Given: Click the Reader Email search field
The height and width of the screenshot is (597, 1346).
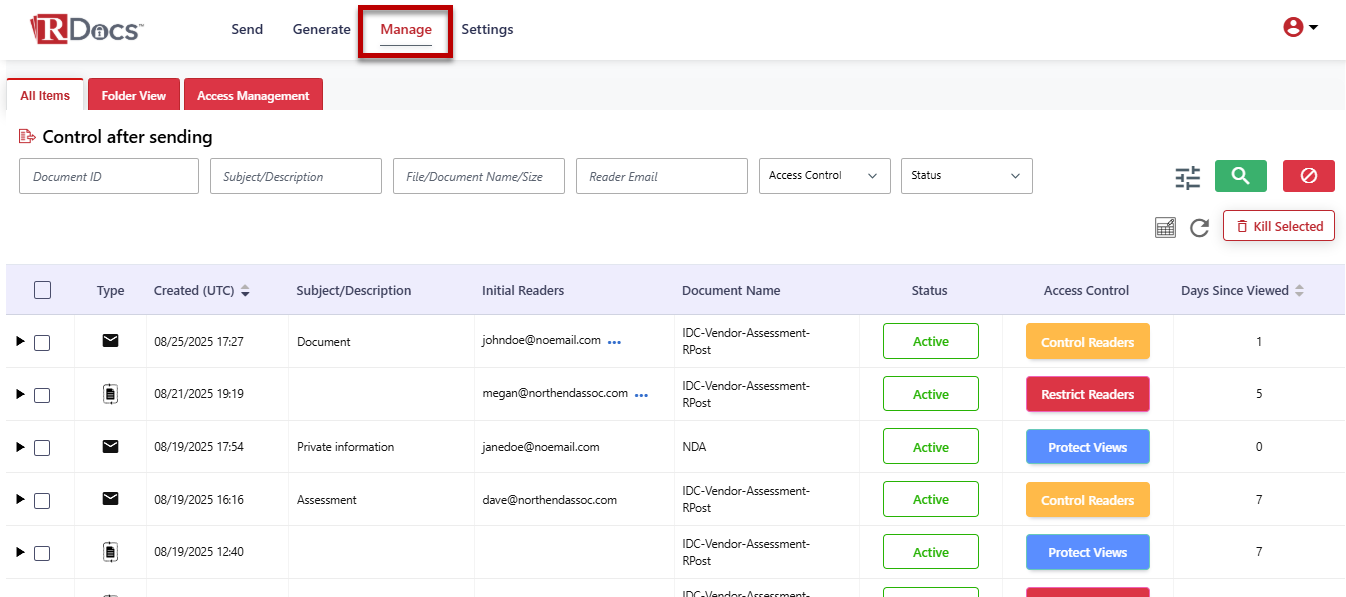Looking at the screenshot, I should [661, 176].
